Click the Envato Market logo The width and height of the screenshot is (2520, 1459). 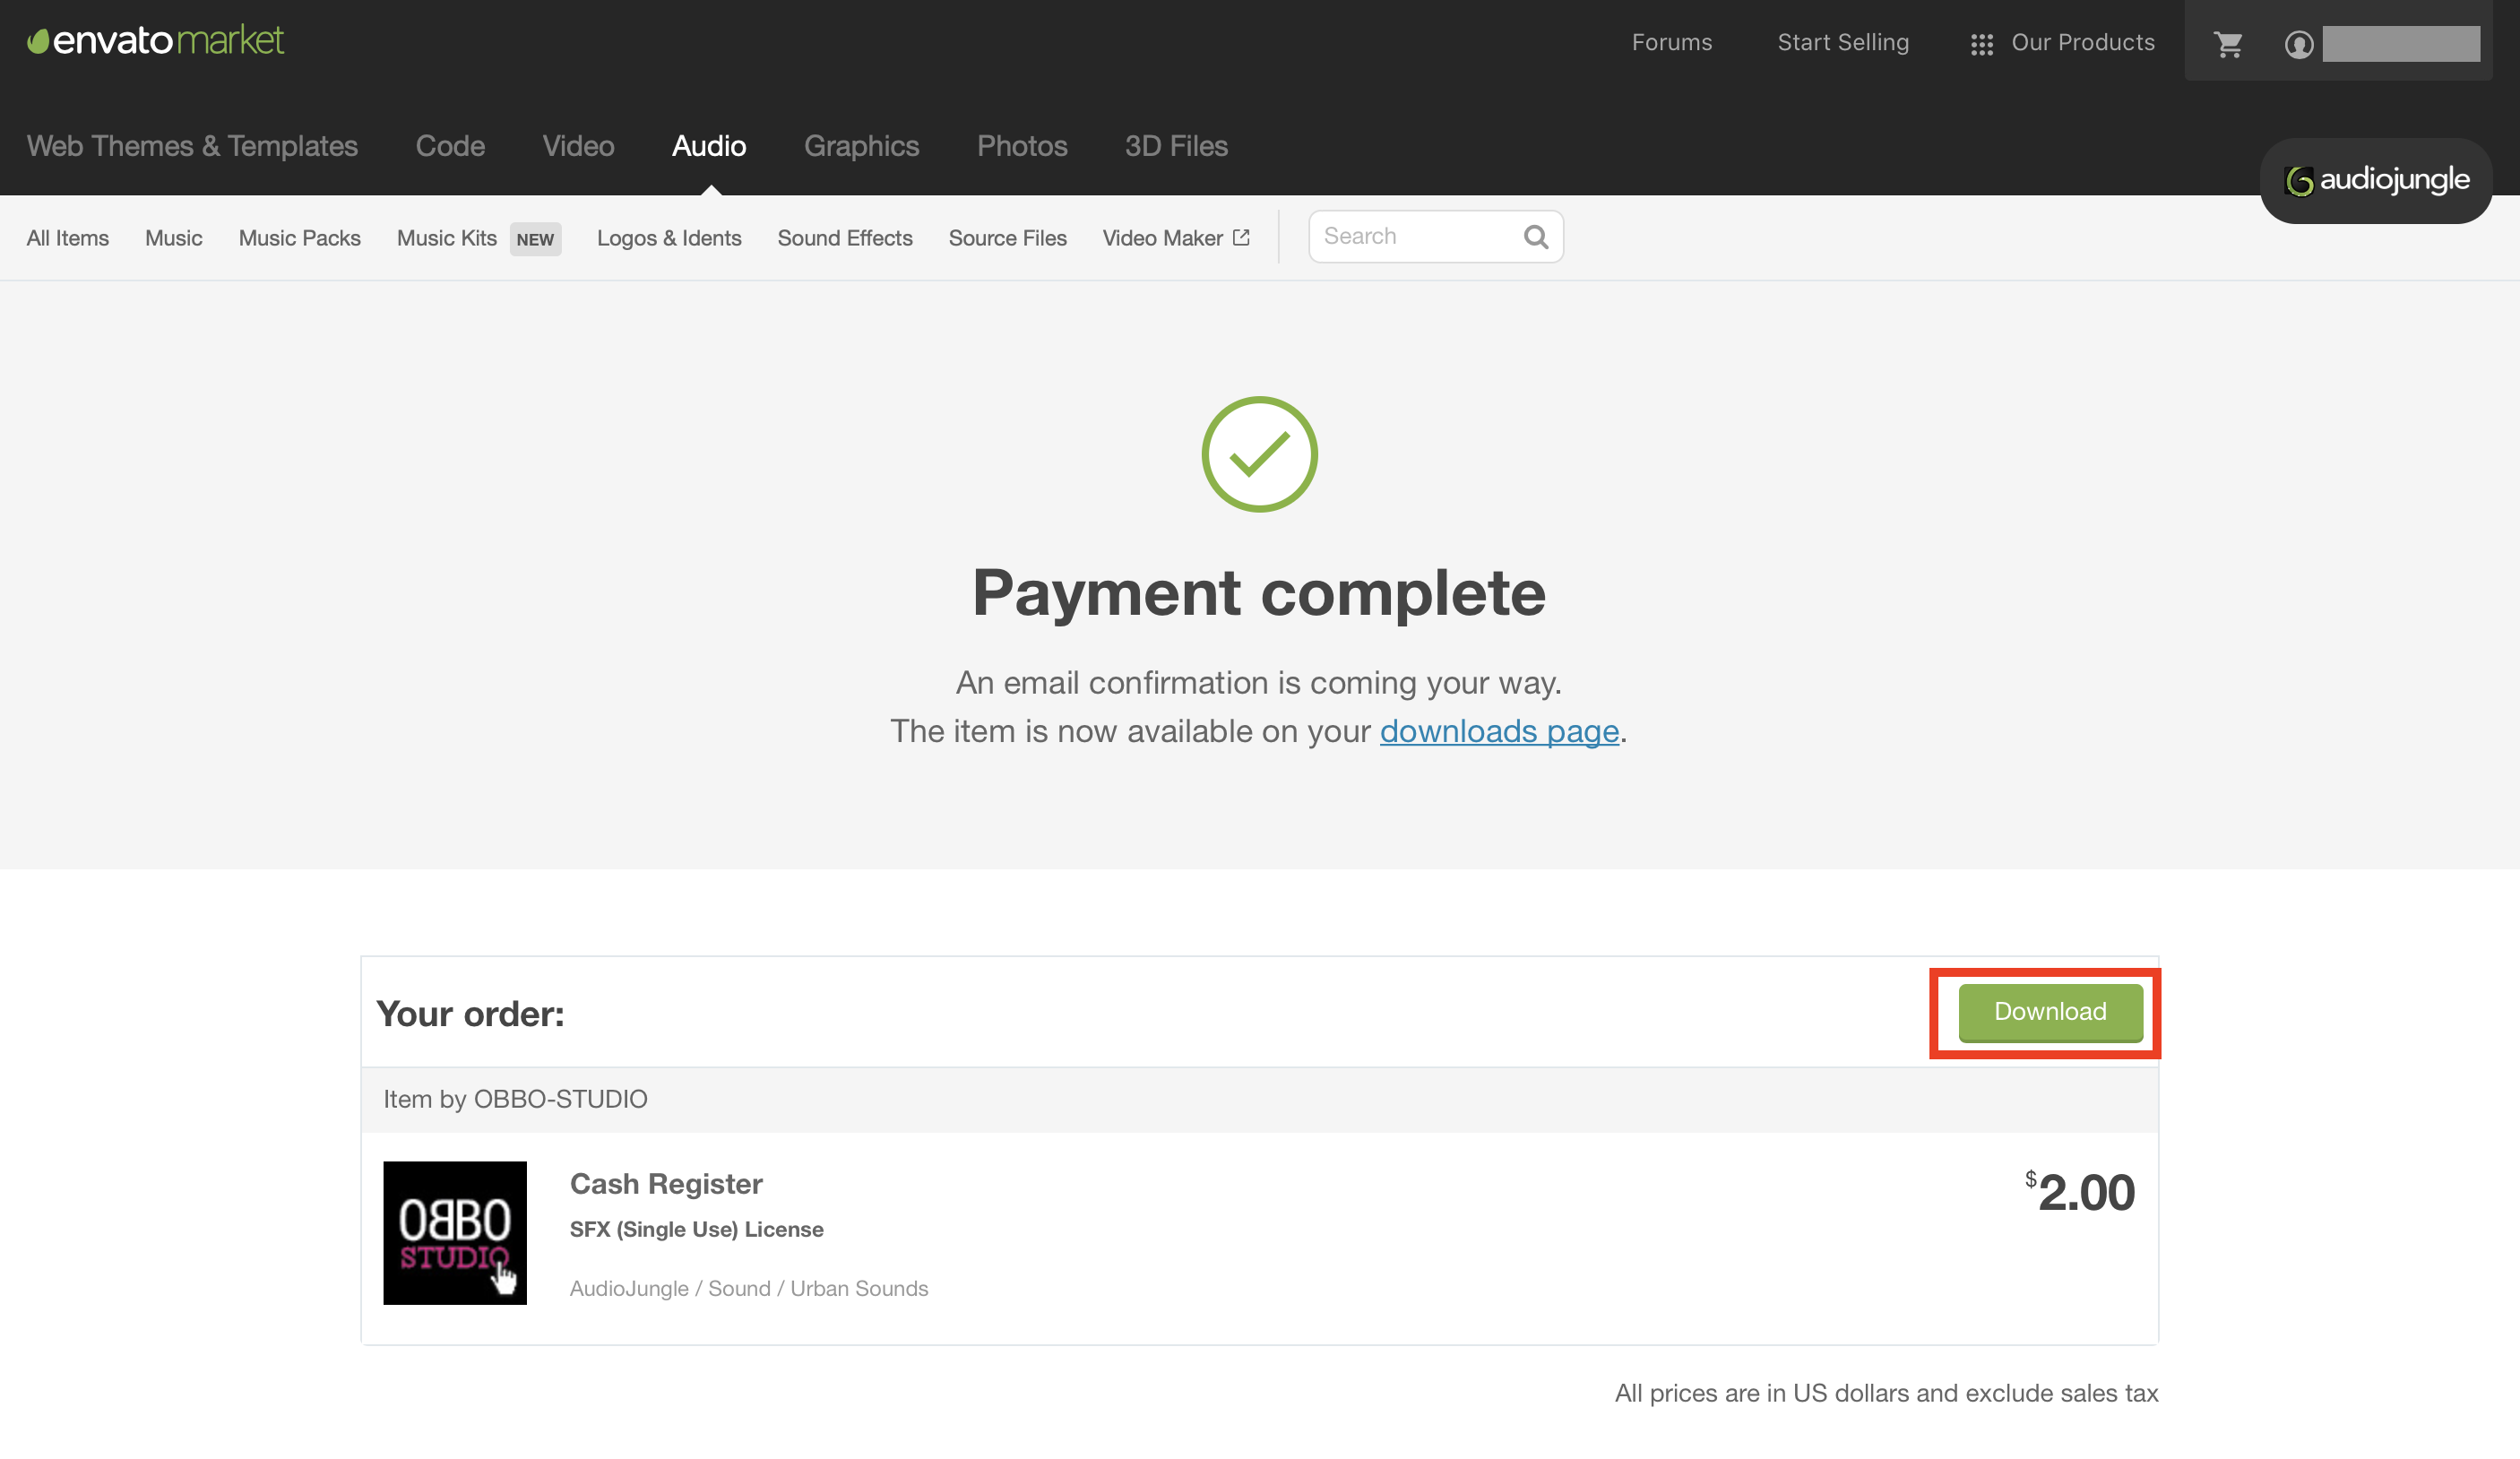[x=155, y=41]
